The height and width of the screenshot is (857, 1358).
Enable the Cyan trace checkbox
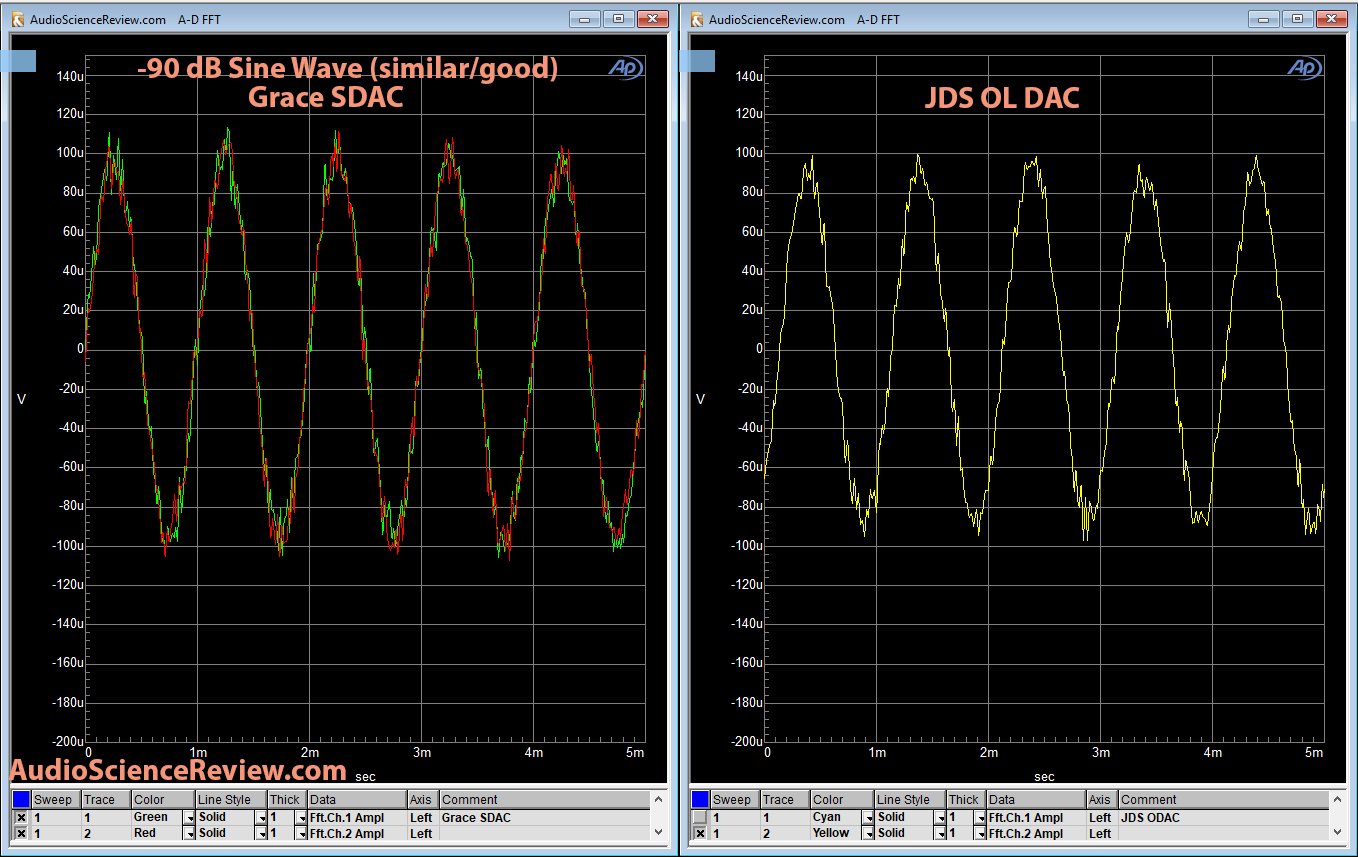[700, 818]
